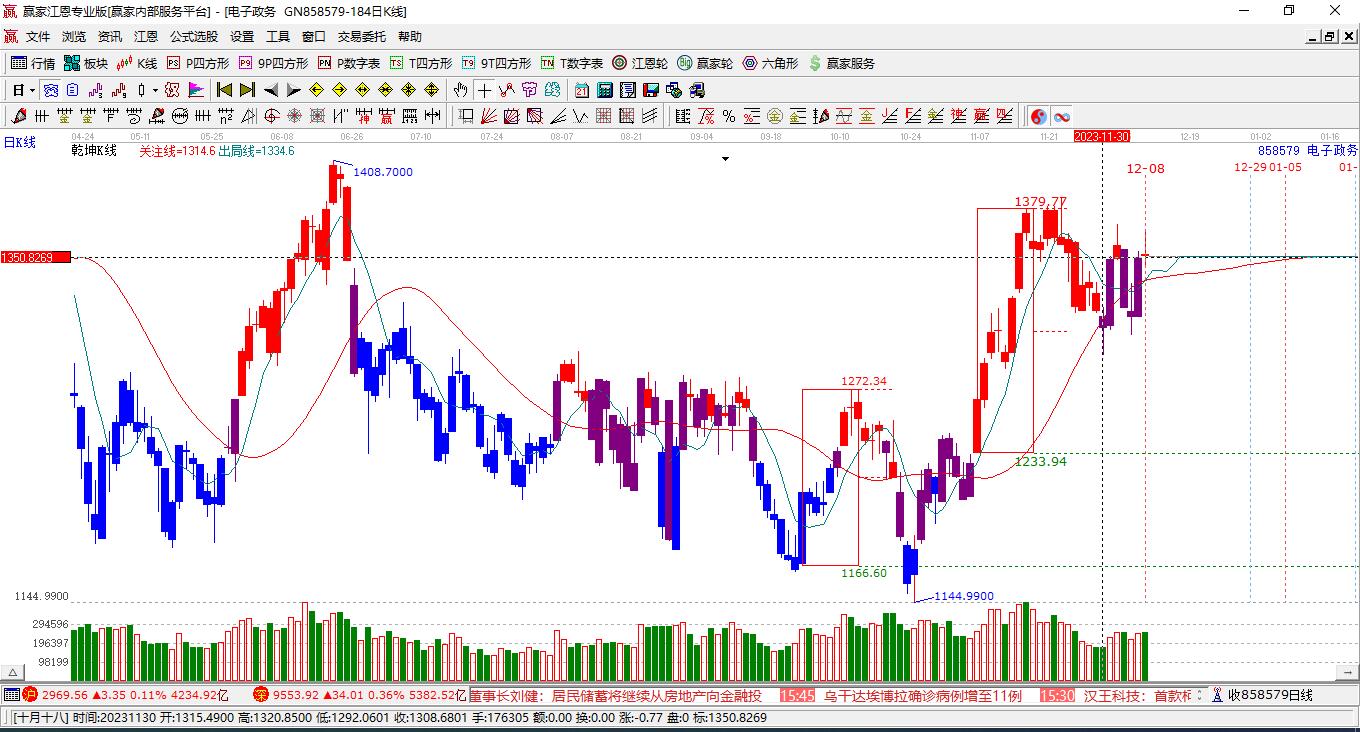
Task: Click the calendar 21 icon
Action: (581, 90)
